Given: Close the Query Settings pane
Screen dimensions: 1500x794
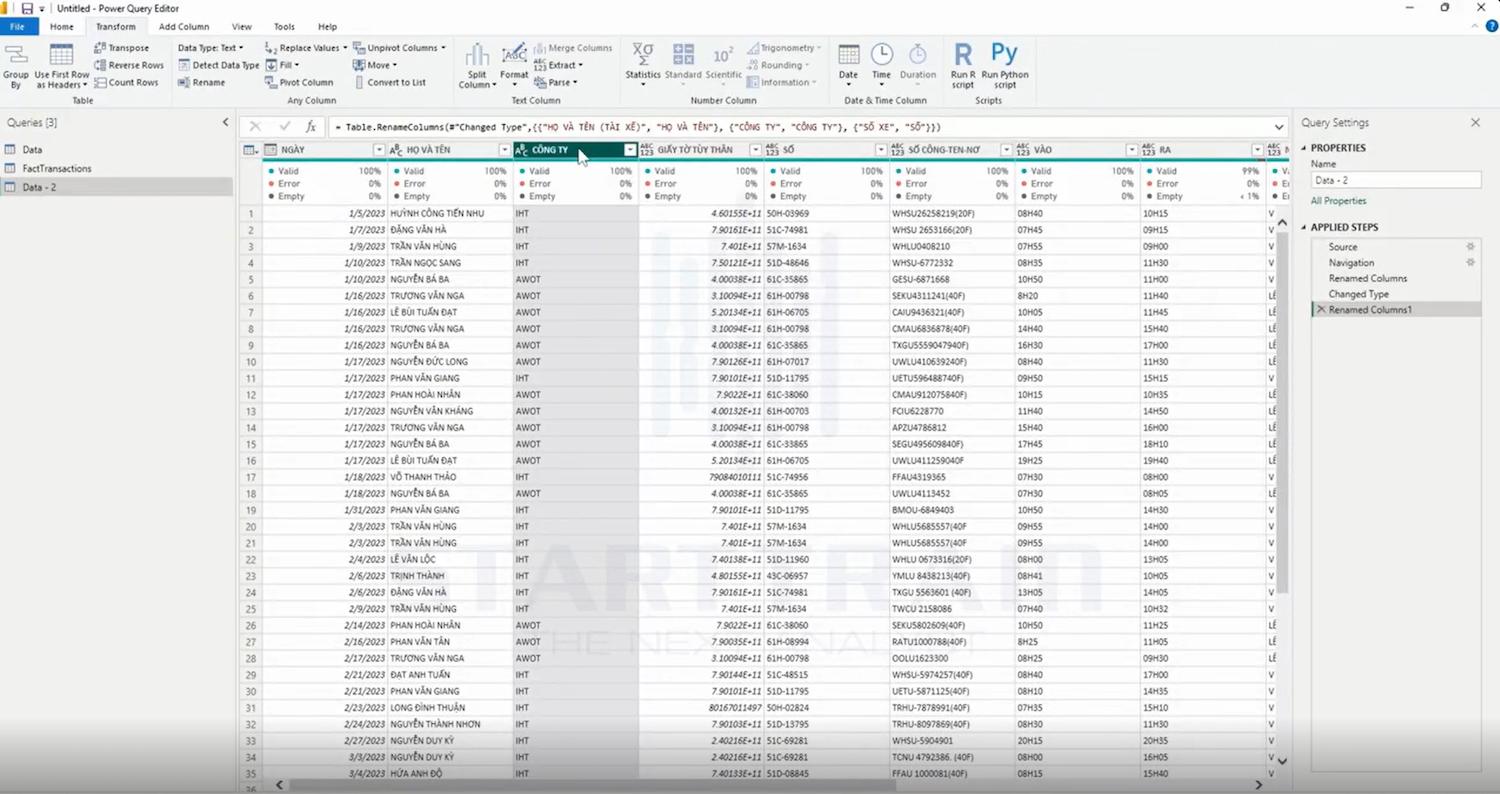Looking at the screenshot, I should (x=1475, y=122).
